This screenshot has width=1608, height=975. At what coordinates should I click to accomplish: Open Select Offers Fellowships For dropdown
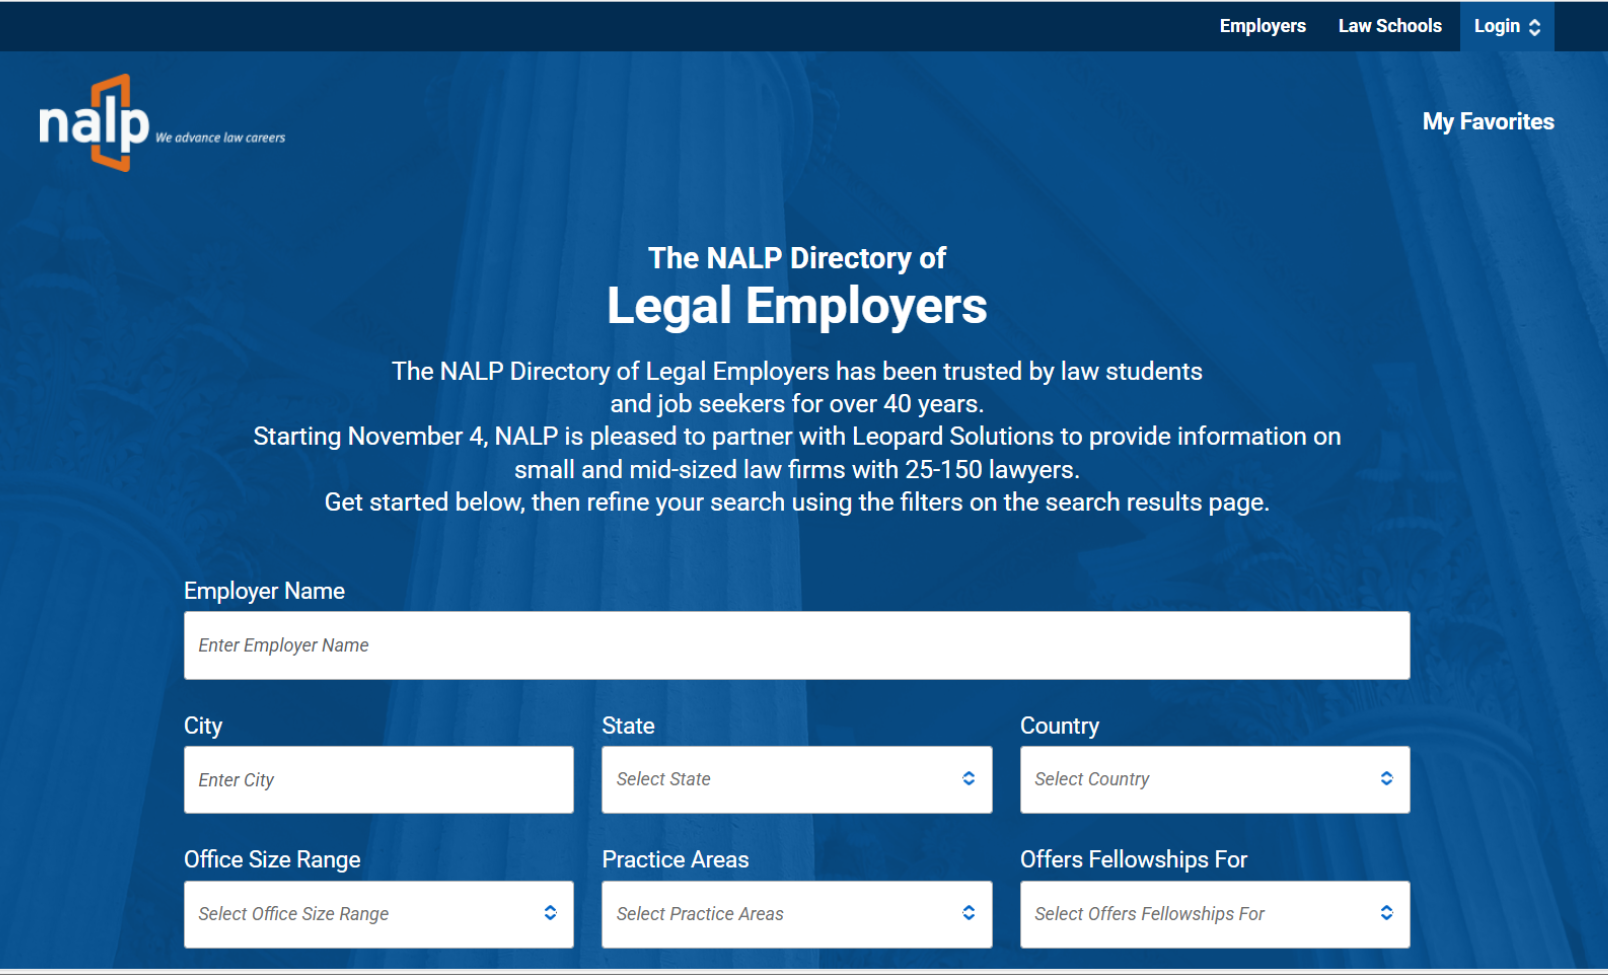1198,914
